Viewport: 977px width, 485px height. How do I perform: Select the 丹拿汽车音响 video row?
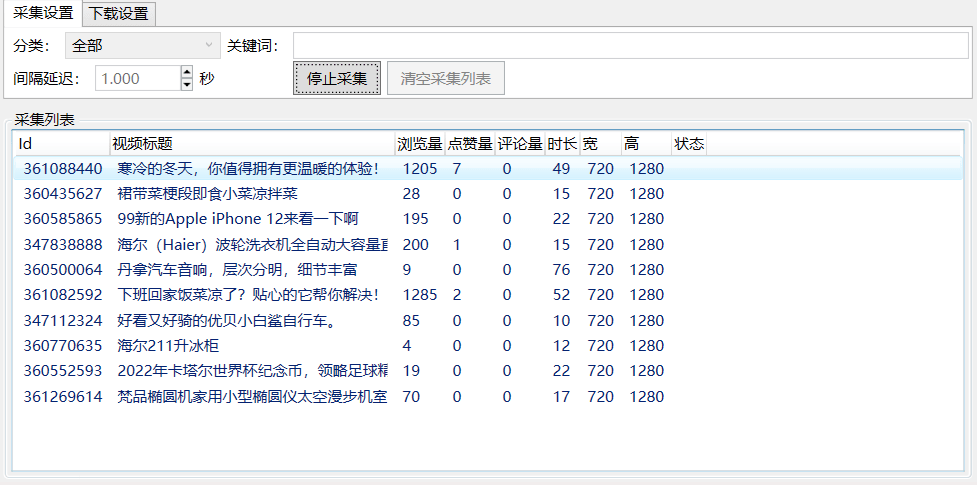[237, 270]
